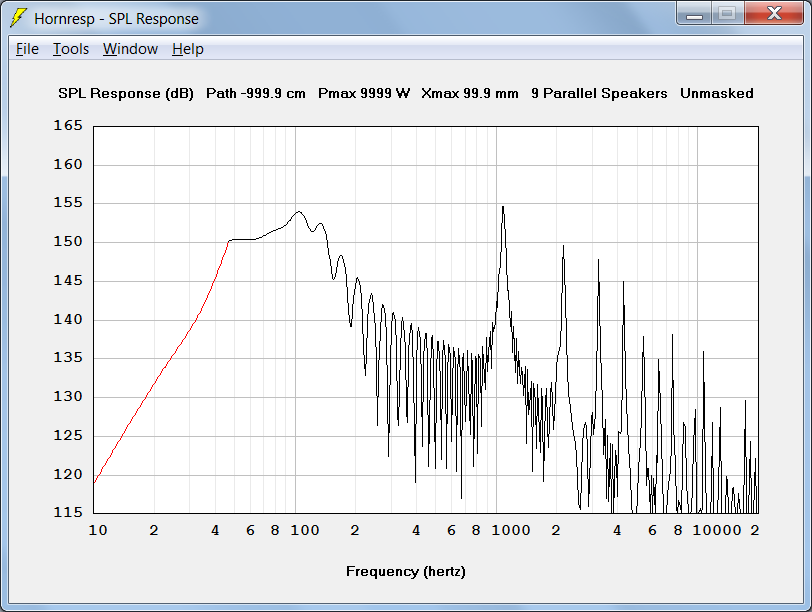Open the Tools menu
Viewport: 812px width, 612px height.
71,49
